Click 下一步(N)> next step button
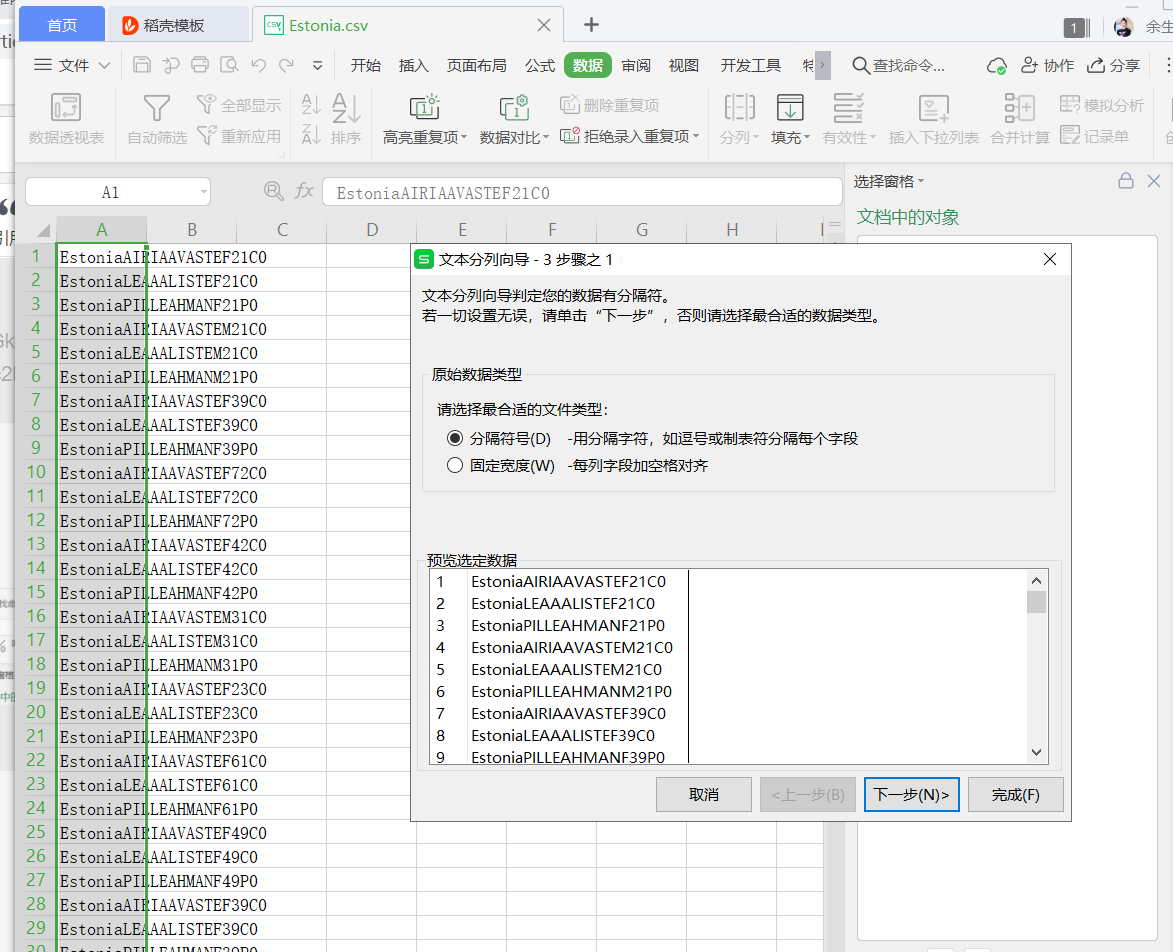The height and width of the screenshot is (952, 1173). 911,794
